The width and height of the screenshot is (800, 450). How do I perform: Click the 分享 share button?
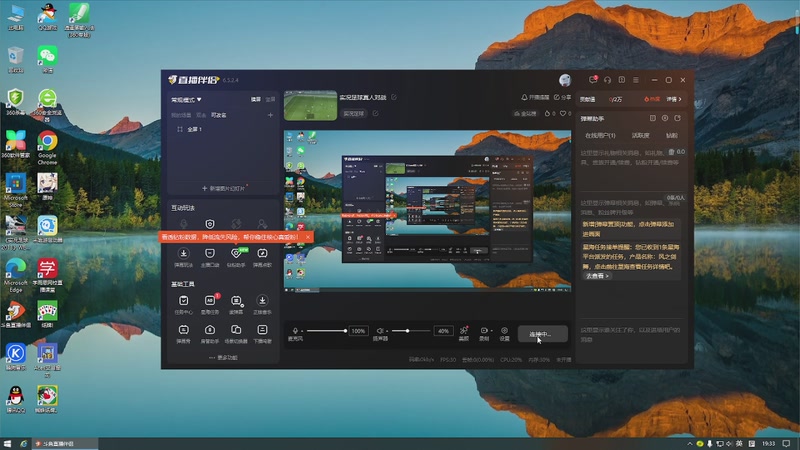tap(562, 97)
